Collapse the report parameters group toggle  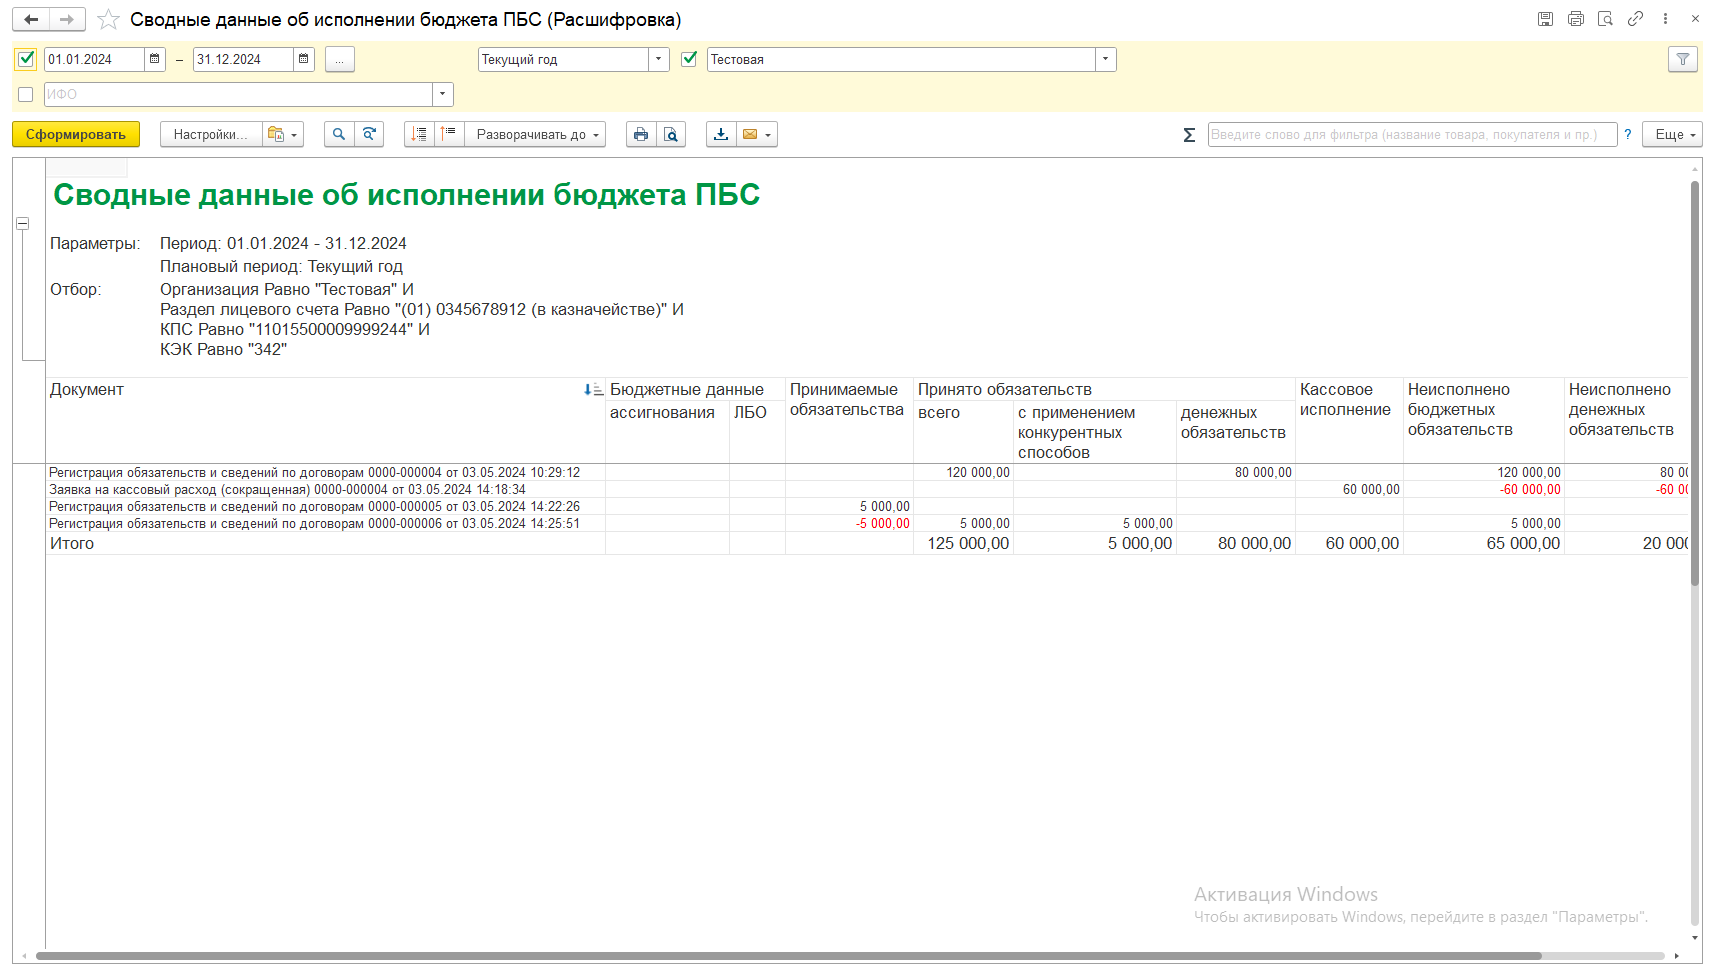point(22,224)
